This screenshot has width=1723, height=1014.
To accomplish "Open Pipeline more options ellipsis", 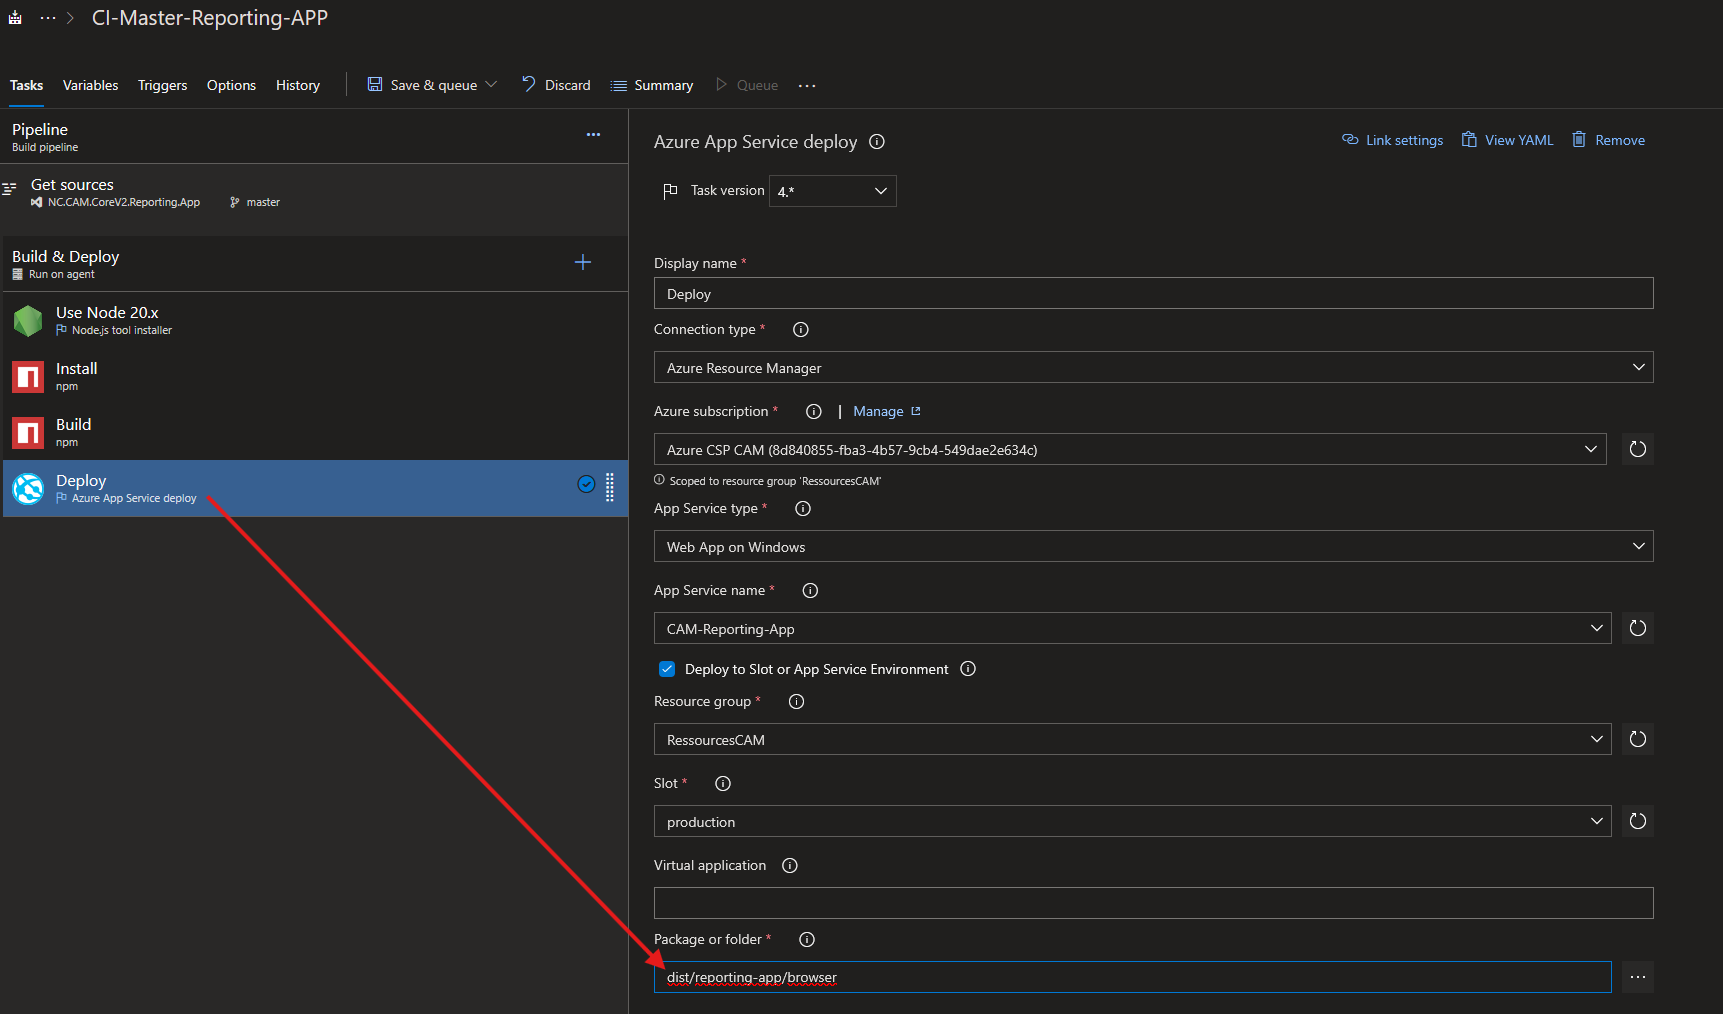I will click(593, 134).
